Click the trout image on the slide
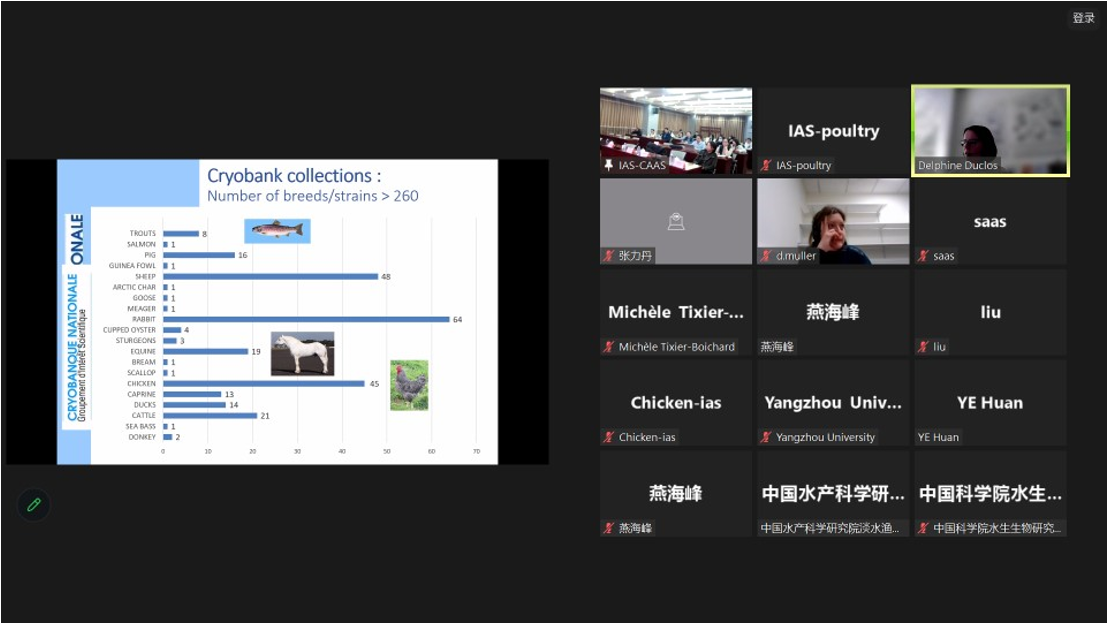The image size is (1107, 623). point(277,231)
